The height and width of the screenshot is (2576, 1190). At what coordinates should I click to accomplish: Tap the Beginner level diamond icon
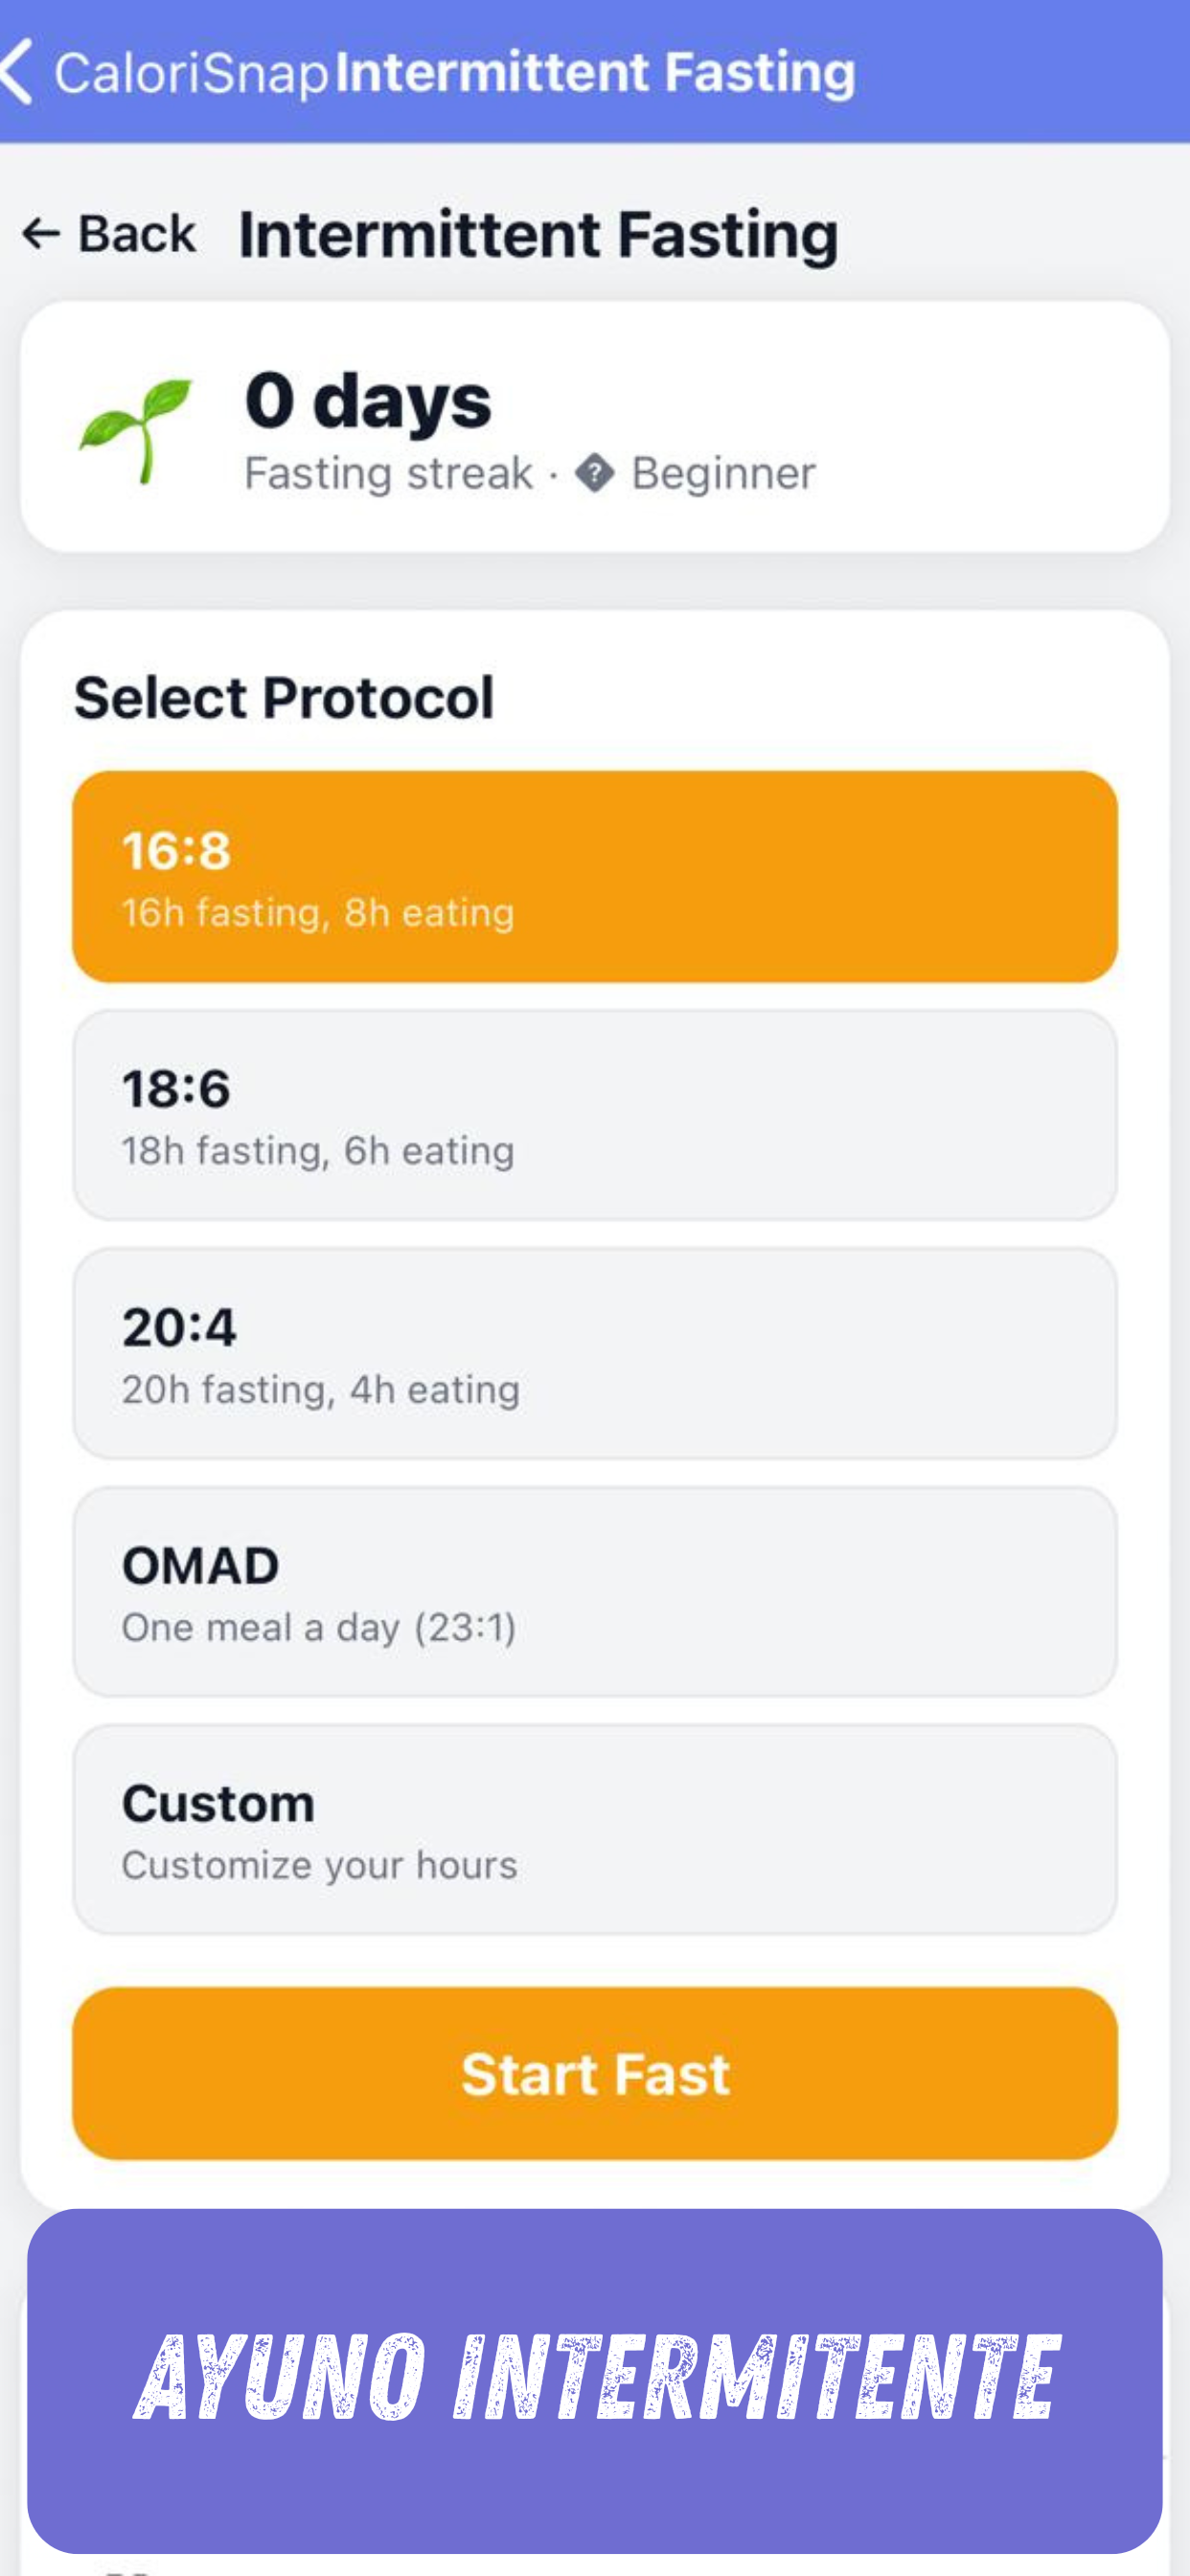click(594, 473)
